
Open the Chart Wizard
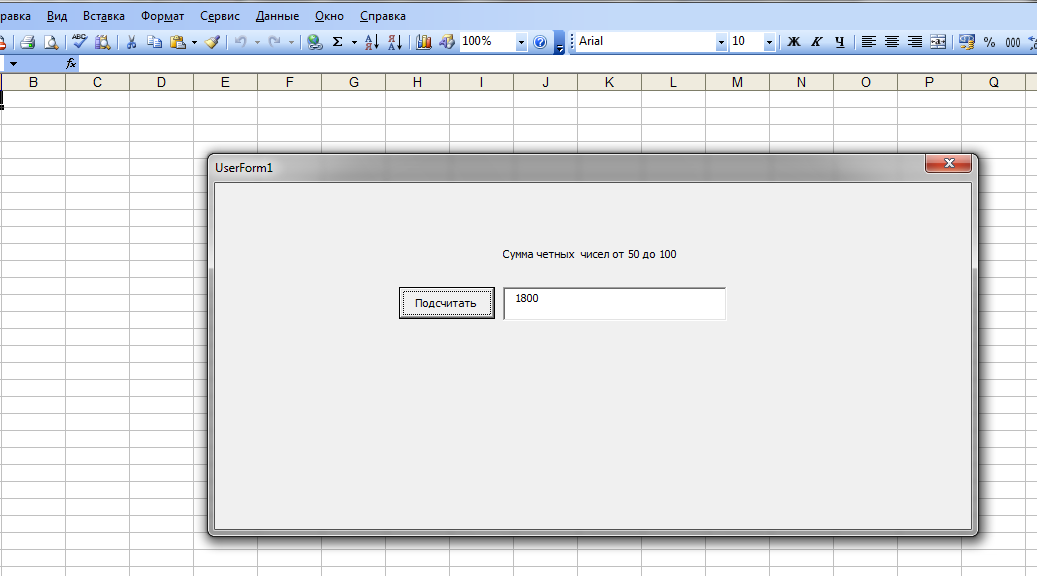424,42
